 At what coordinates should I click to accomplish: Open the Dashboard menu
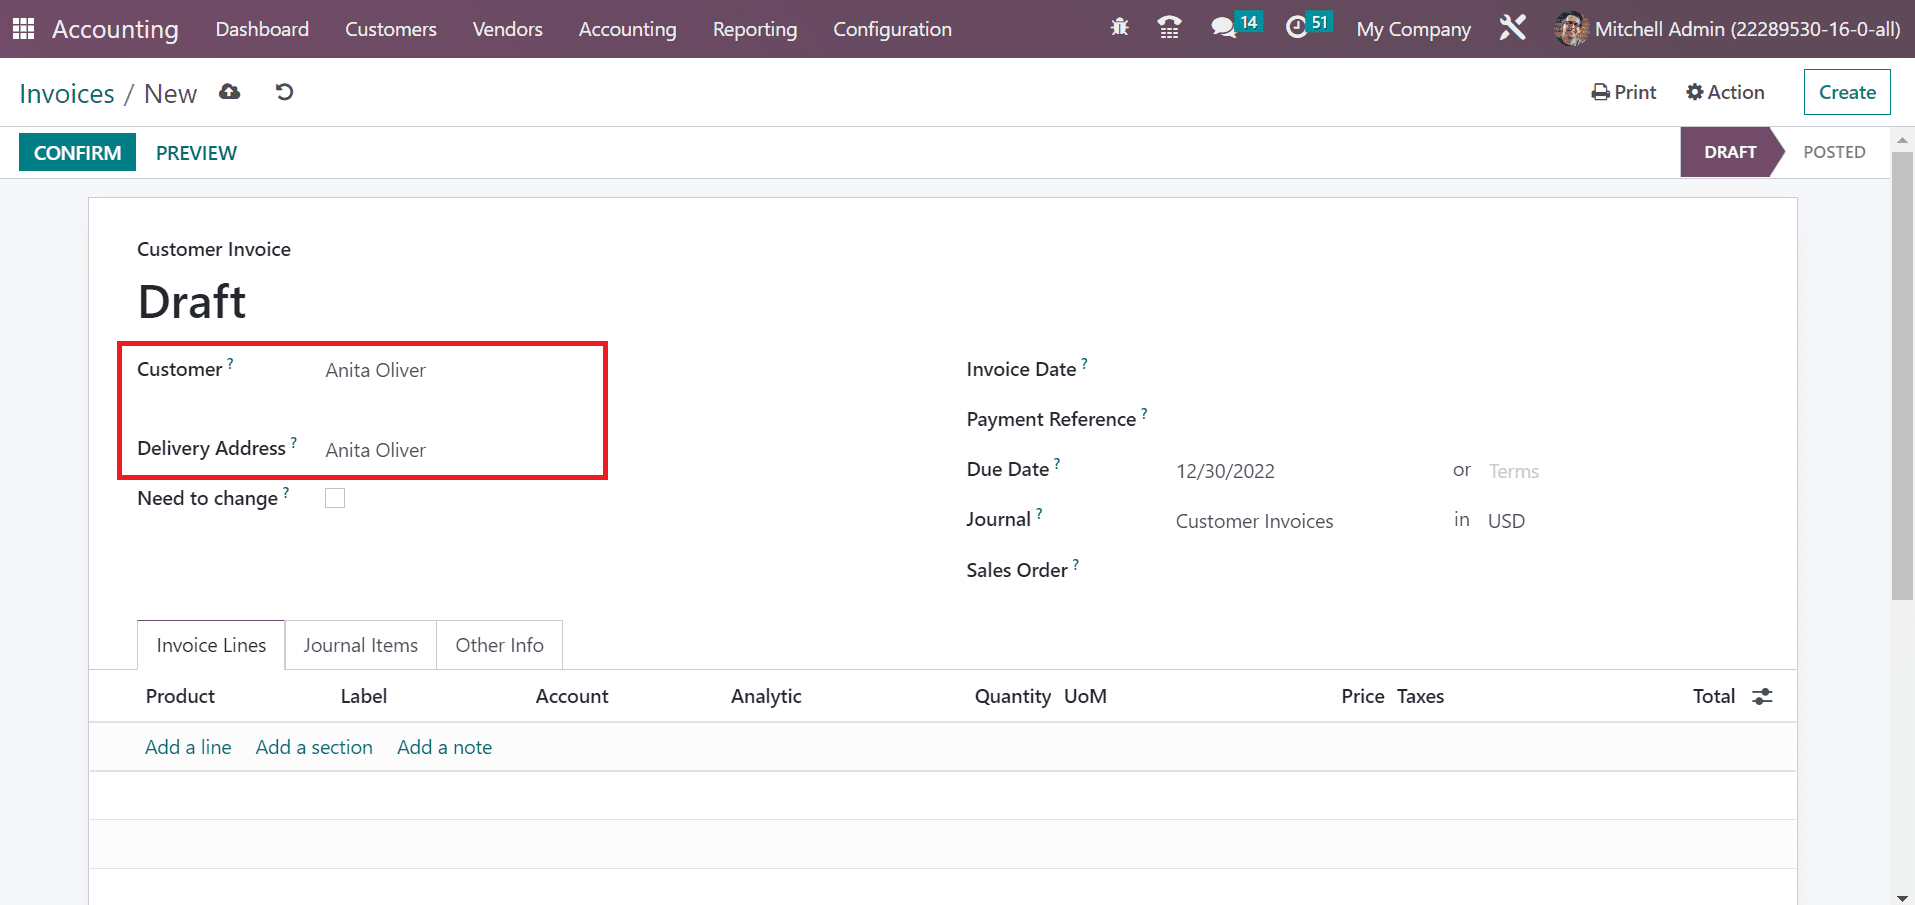[262, 29]
